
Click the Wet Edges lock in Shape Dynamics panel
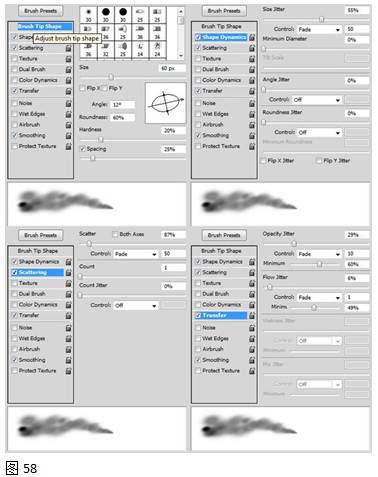click(x=252, y=114)
